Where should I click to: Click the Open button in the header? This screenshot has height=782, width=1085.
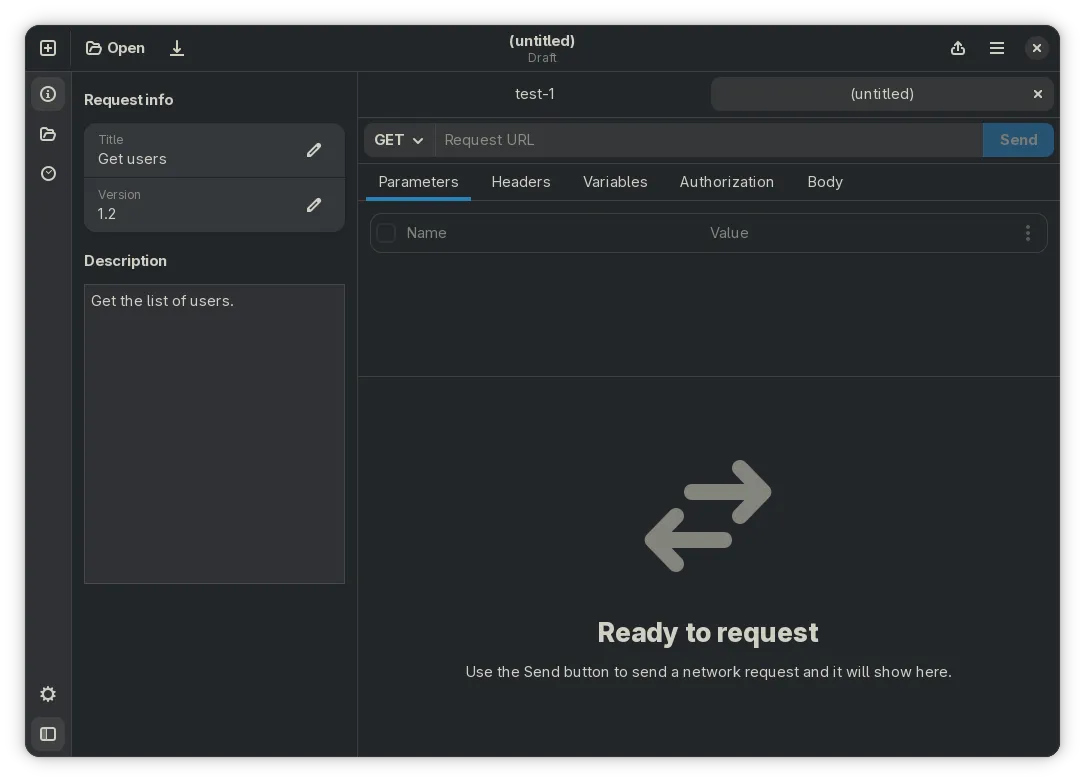(114, 47)
